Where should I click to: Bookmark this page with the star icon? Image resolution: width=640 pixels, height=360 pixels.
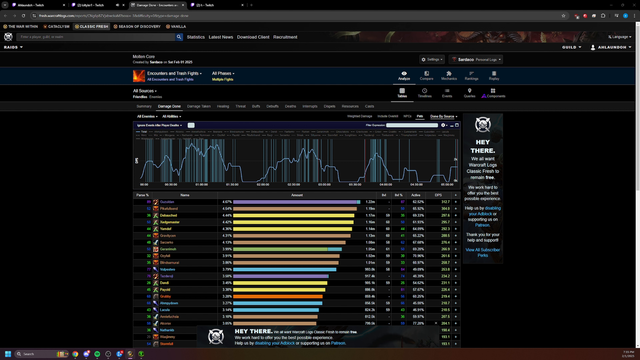563,16
